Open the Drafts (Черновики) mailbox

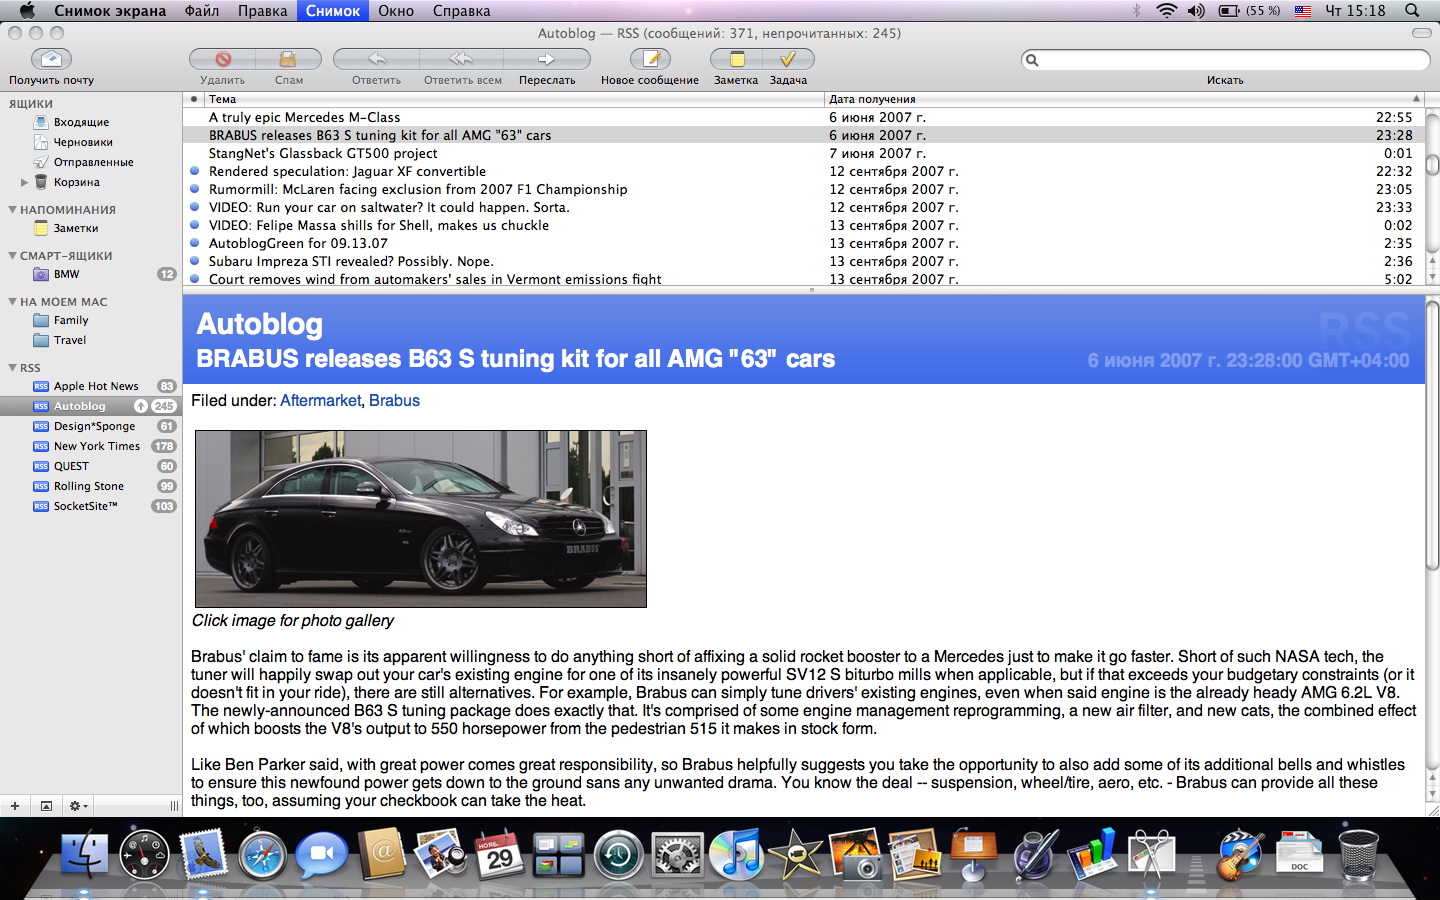pyautogui.click(x=83, y=142)
